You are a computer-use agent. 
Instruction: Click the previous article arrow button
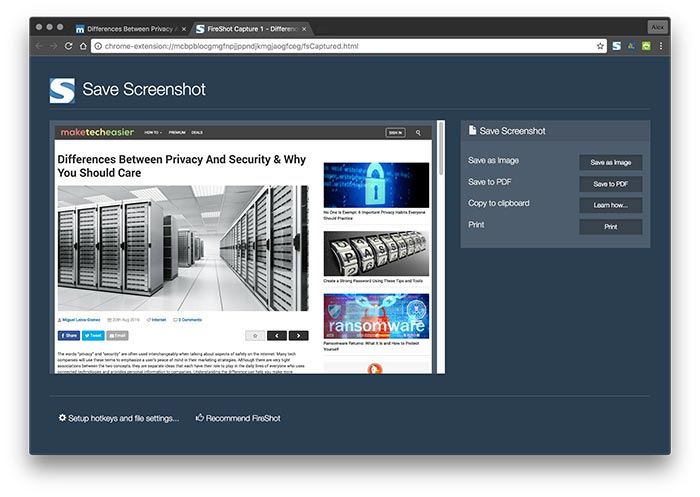coord(277,335)
